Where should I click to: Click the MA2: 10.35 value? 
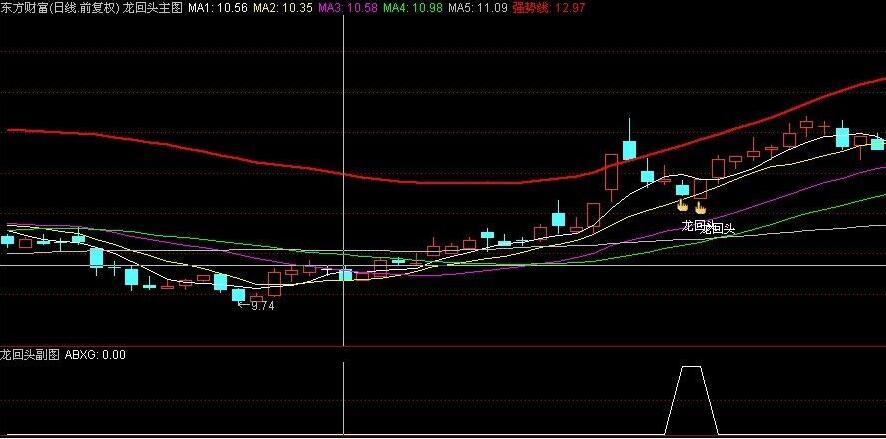pos(283,7)
